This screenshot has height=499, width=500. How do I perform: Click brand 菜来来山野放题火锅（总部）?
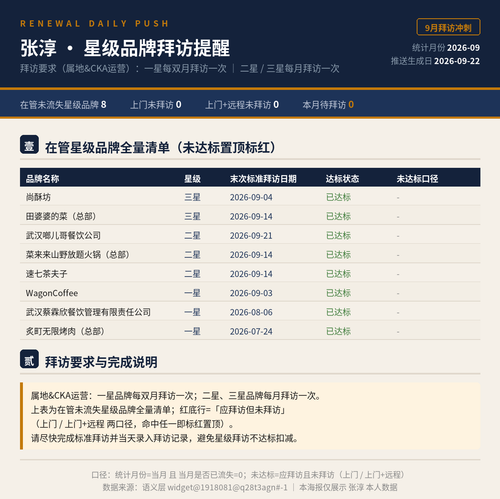pyautogui.click(x=78, y=255)
